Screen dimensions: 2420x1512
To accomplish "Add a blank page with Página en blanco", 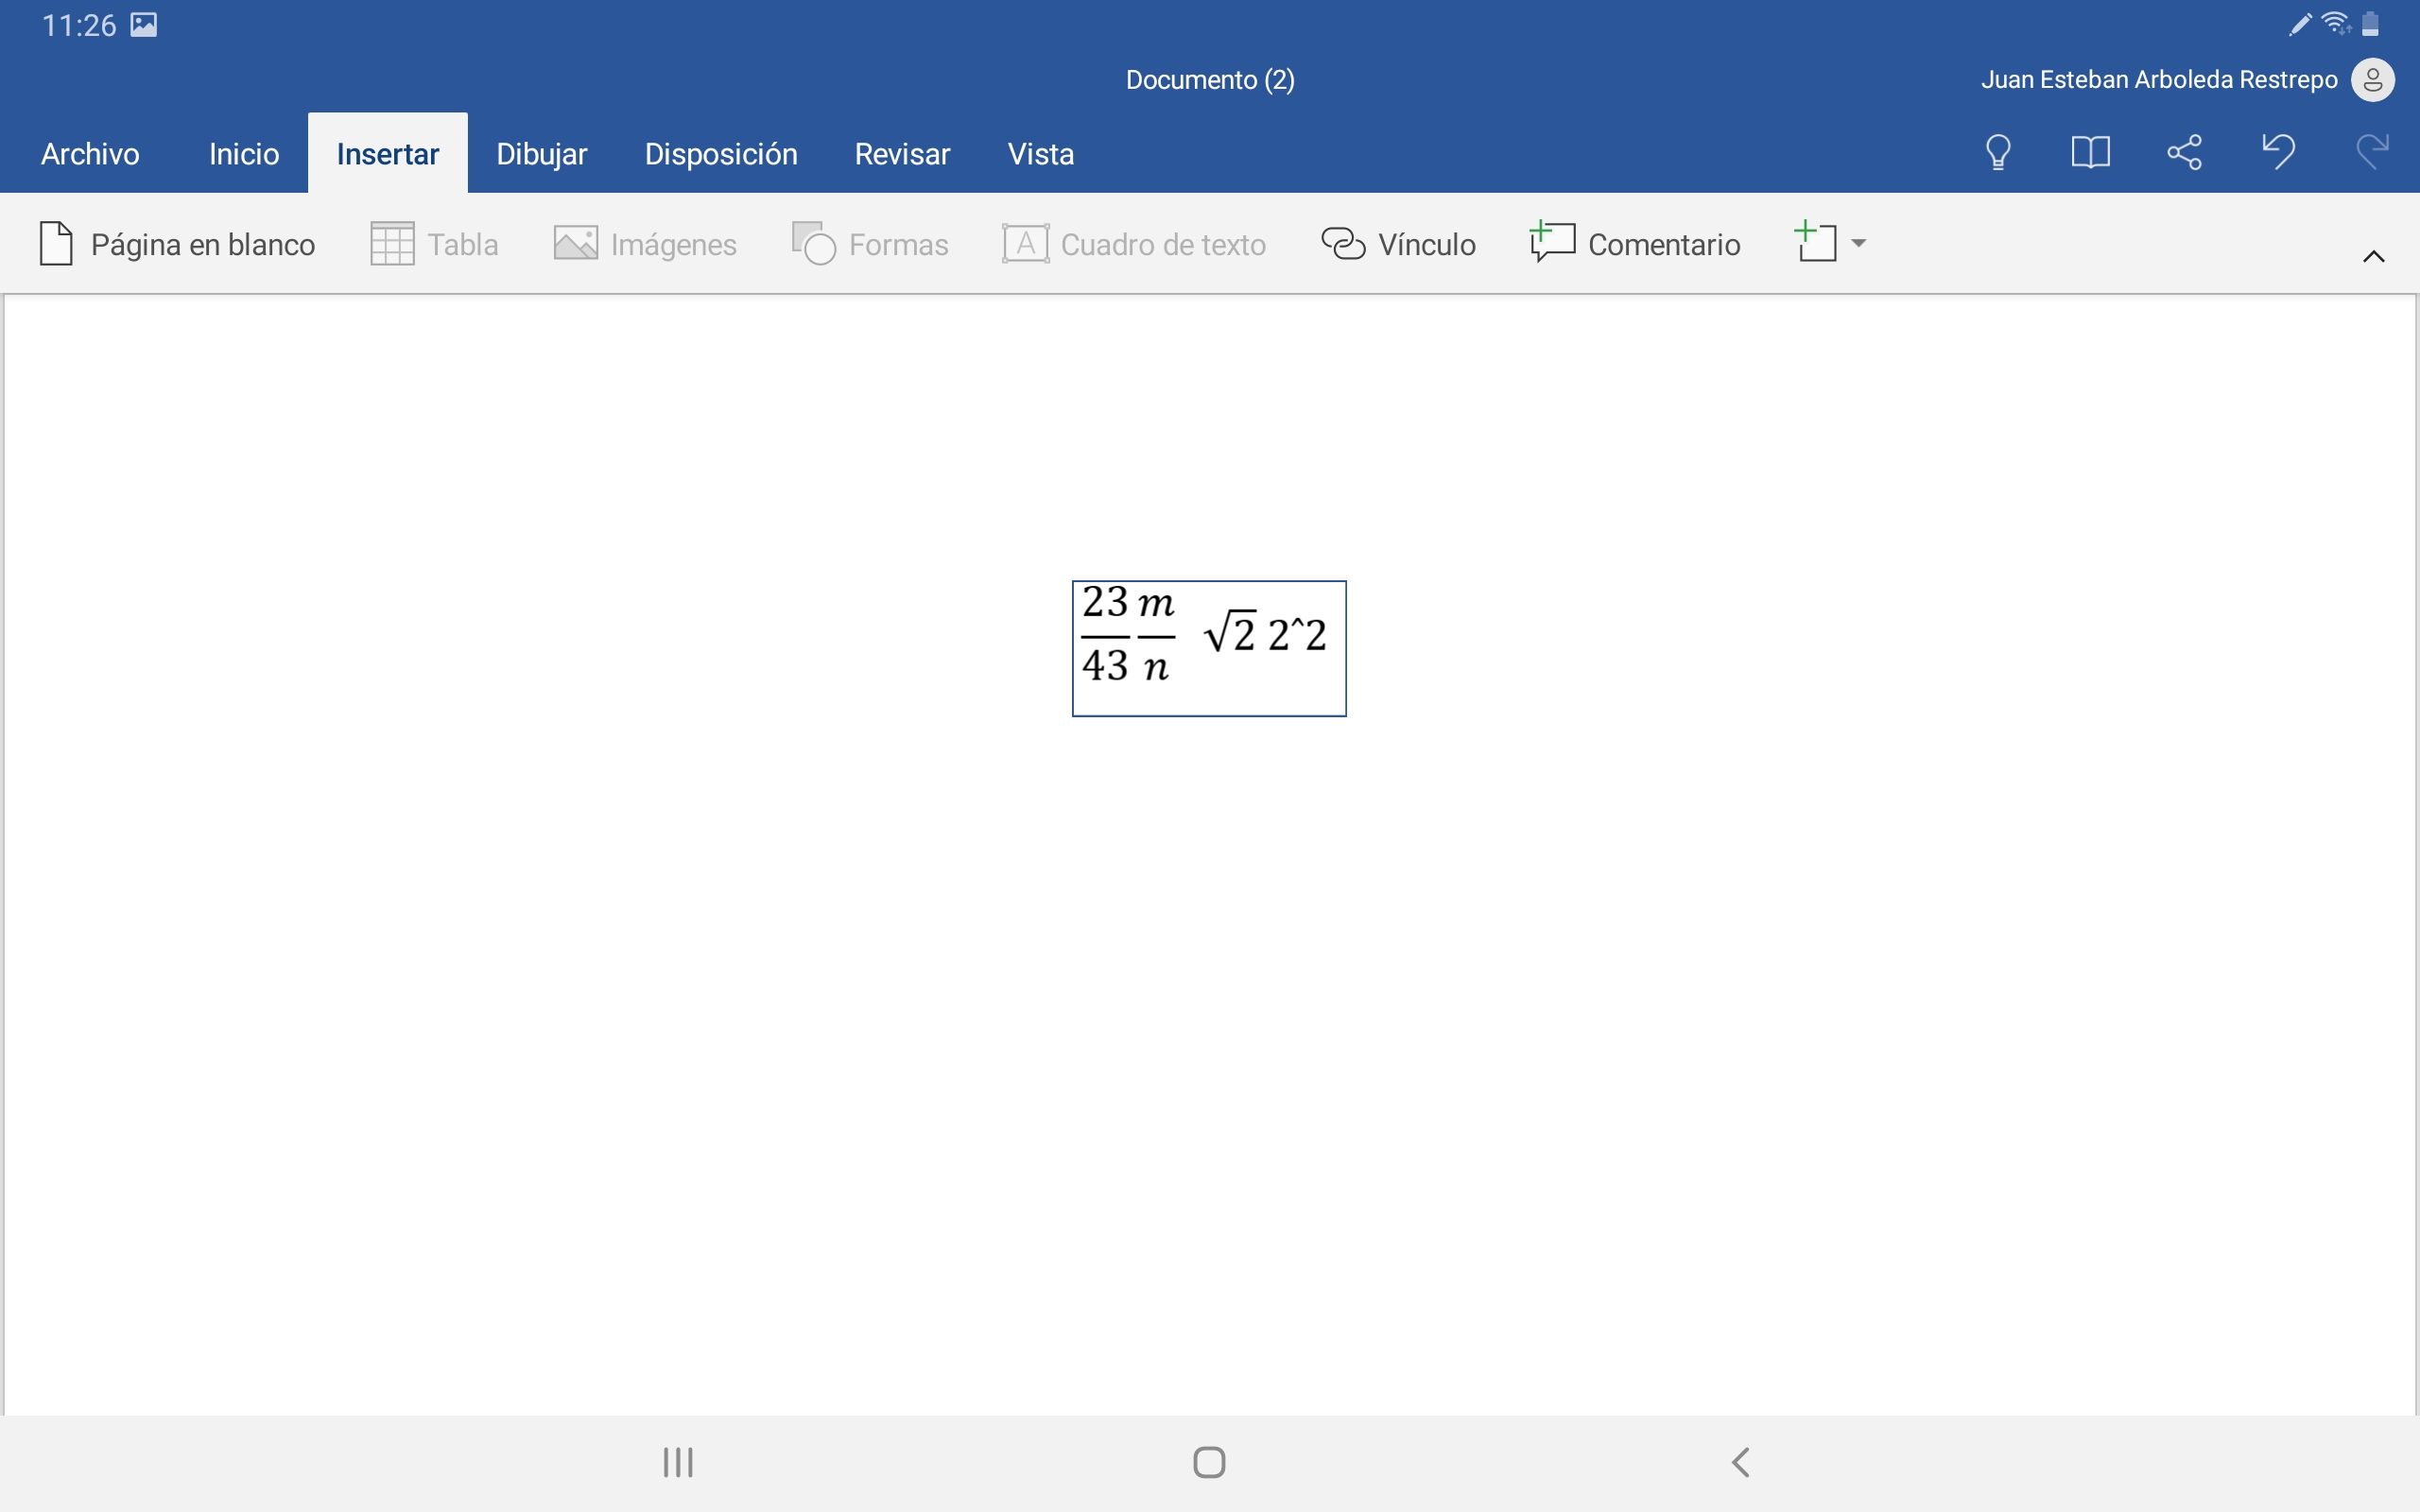I will (x=177, y=244).
